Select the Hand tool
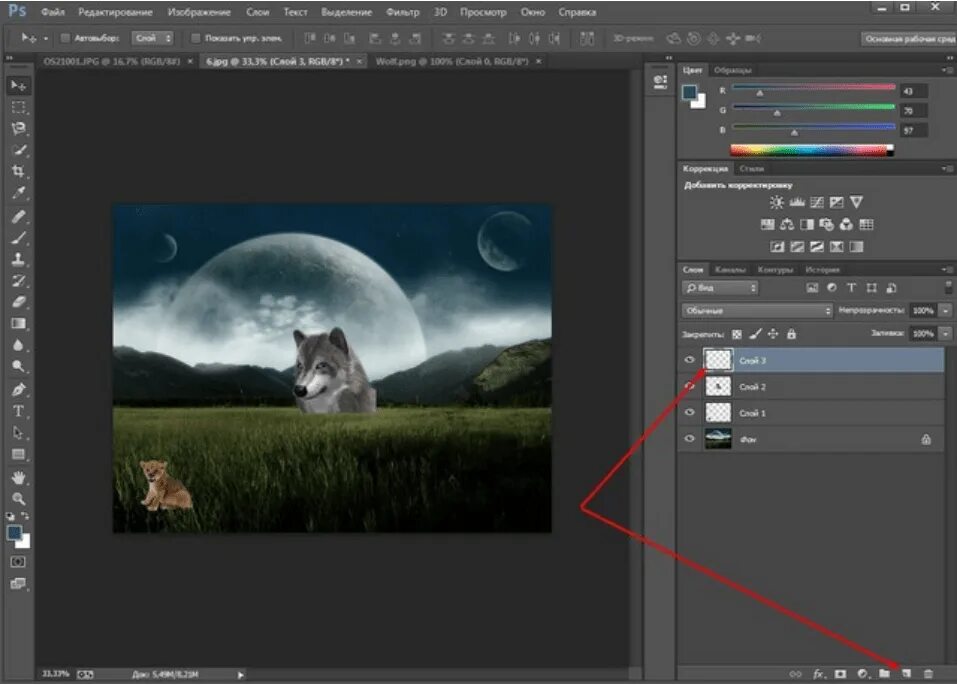Screen dimensions: 957x685 (x=18, y=477)
